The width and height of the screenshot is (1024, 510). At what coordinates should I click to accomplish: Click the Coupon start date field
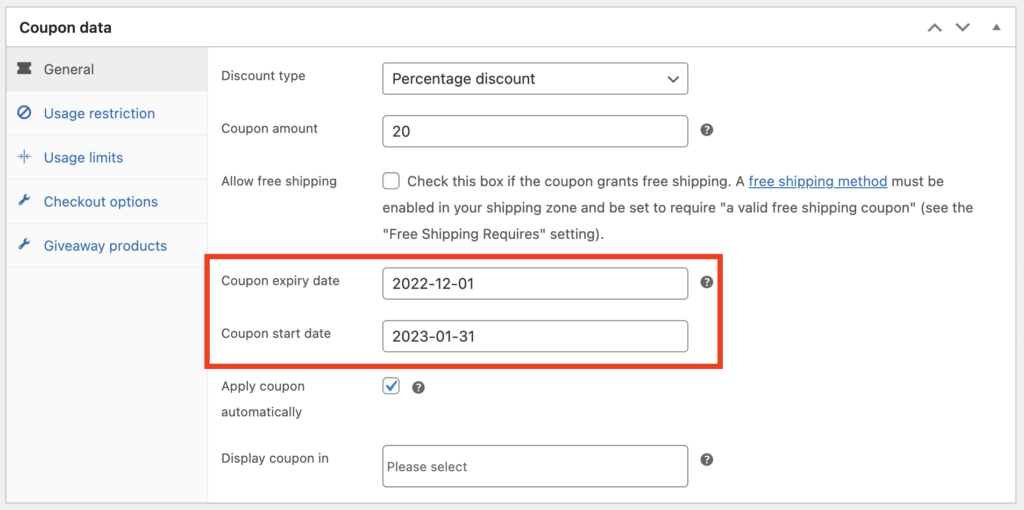click(535, 336)
